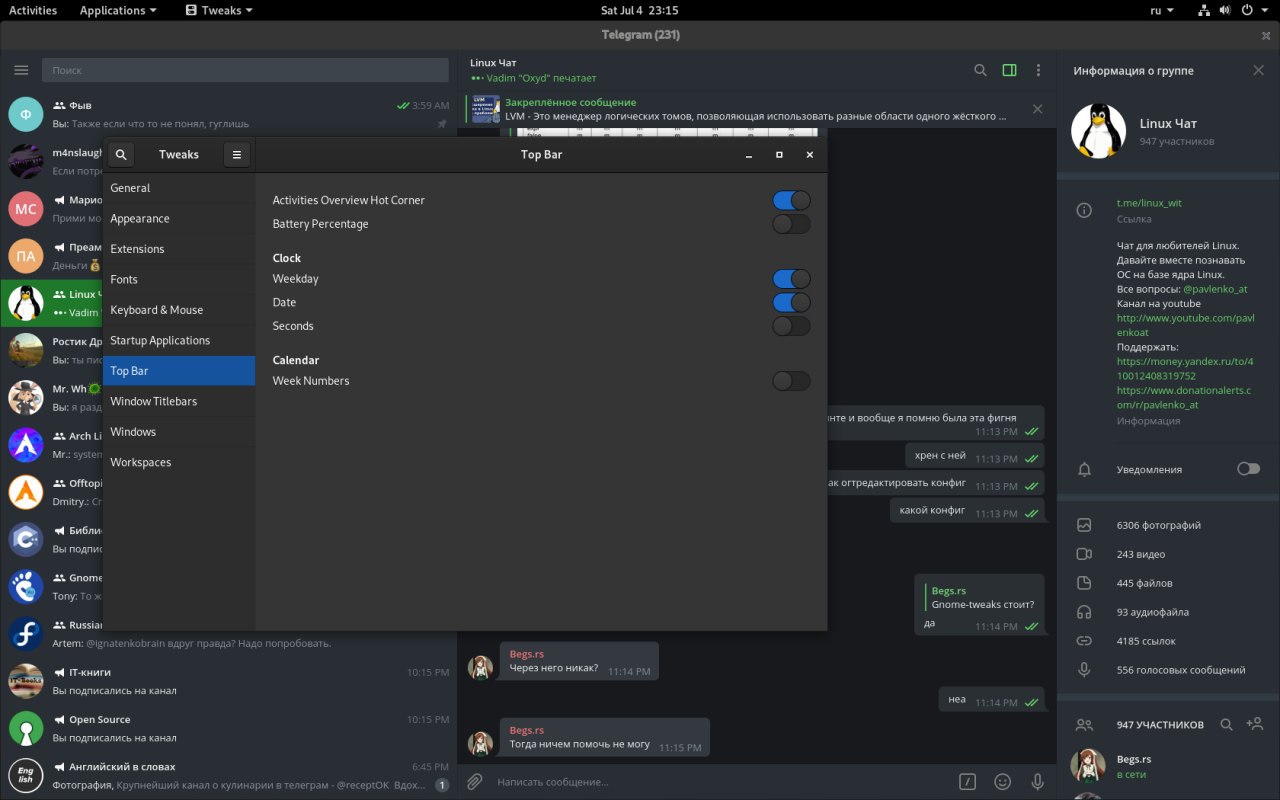Toggle Activities Overview Hot Corner switch
Viewport: 1280px width, 800px height.
791,200
